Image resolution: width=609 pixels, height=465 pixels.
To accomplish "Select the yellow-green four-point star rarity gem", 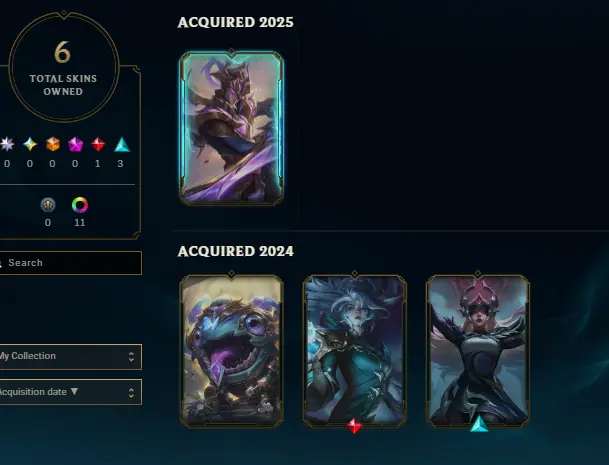I will [x=30, y=144].
